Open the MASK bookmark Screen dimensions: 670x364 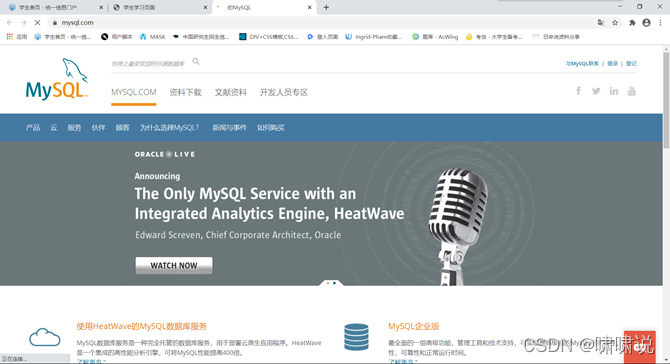(153, 37)
